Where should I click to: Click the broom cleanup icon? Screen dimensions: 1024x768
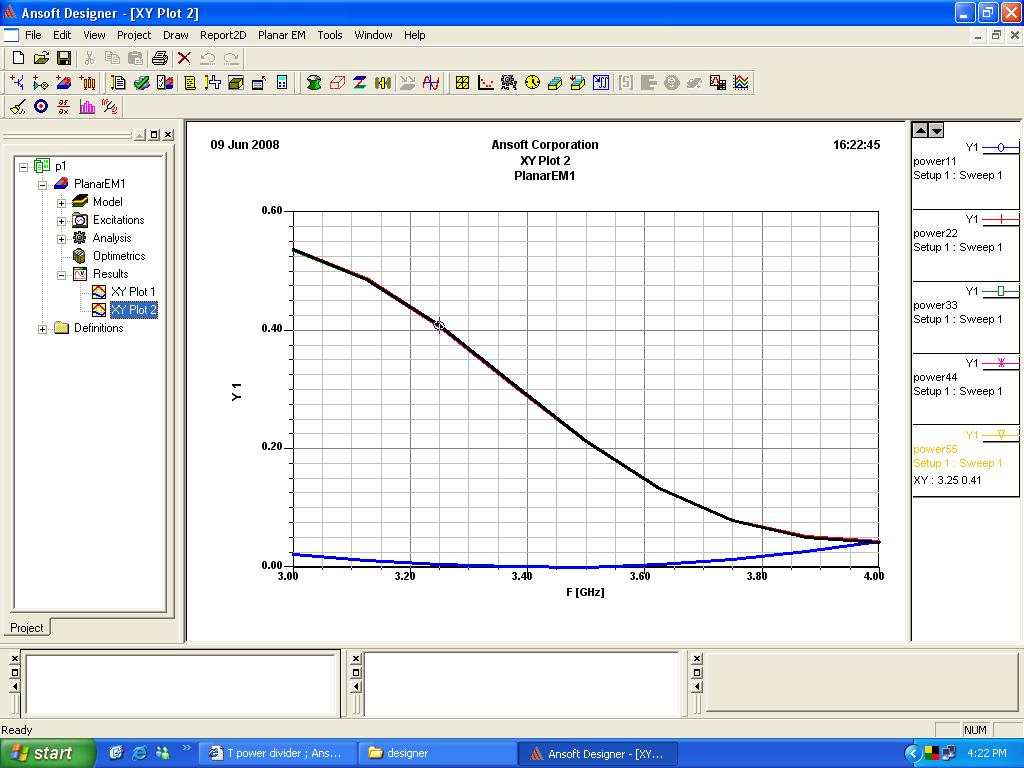click(x=17, y=107)
